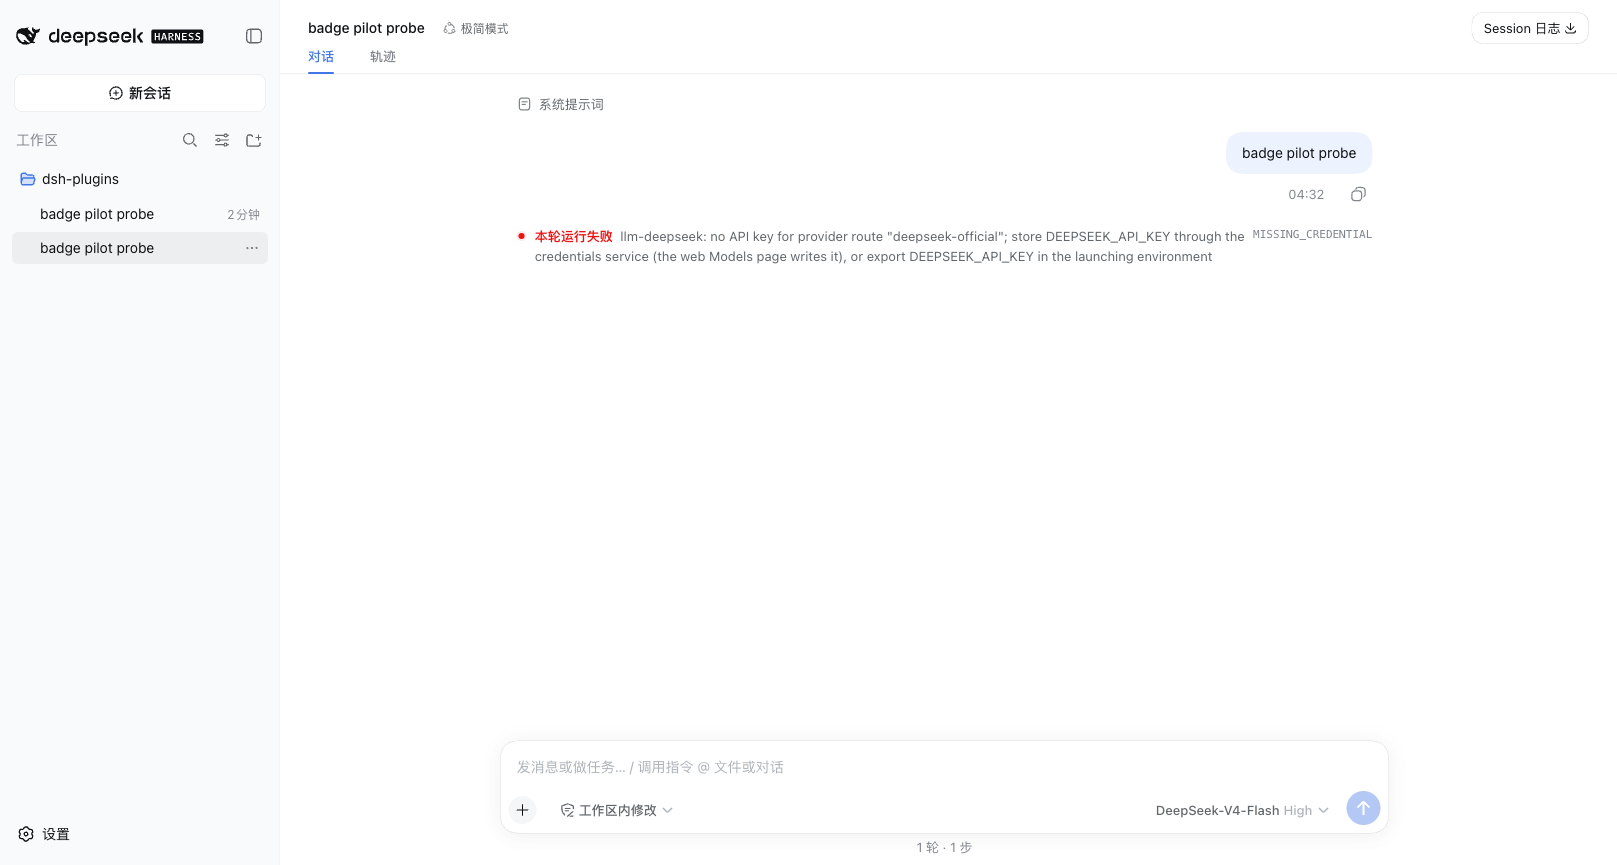Screen dimensions: 1617x865
Task: Copy the badge pilot probe message
Action: click(x=1358, y=194)
